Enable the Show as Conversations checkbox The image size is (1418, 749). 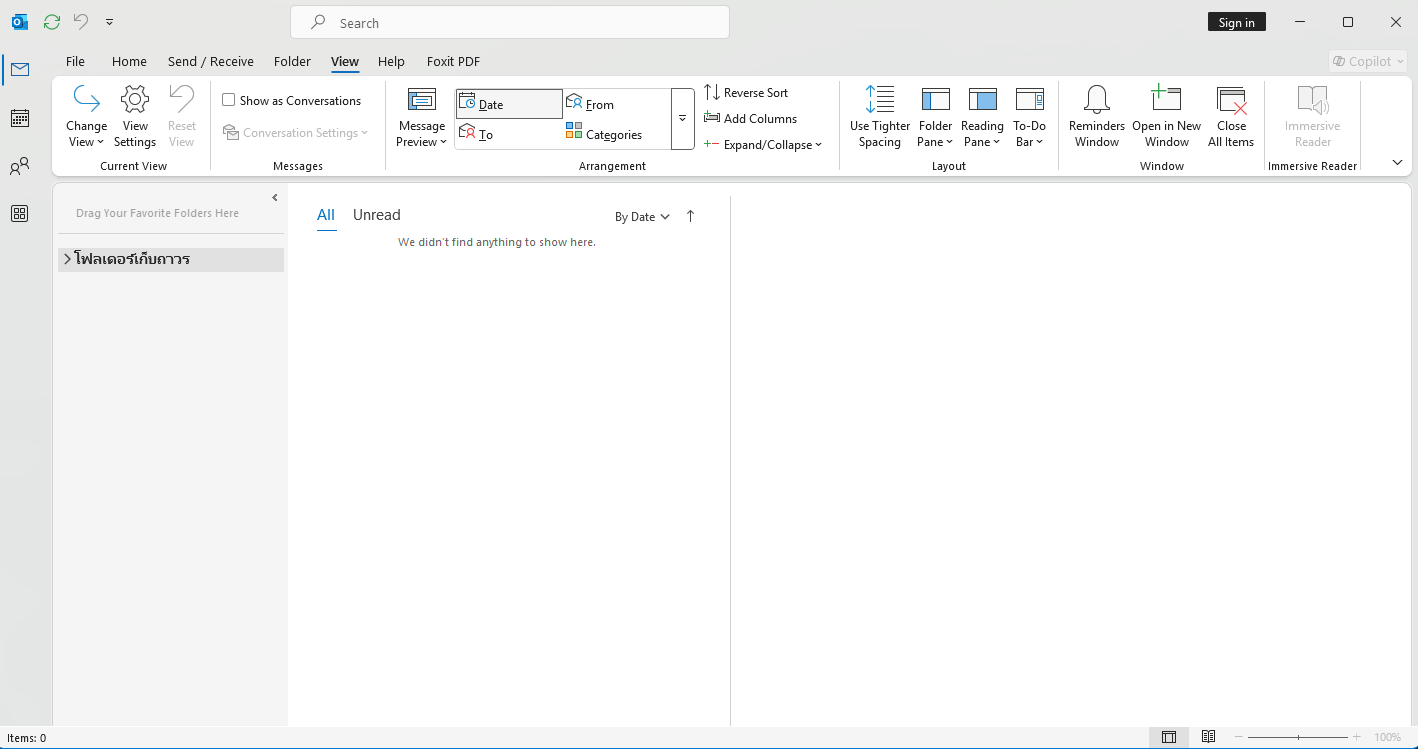[229, 100]
